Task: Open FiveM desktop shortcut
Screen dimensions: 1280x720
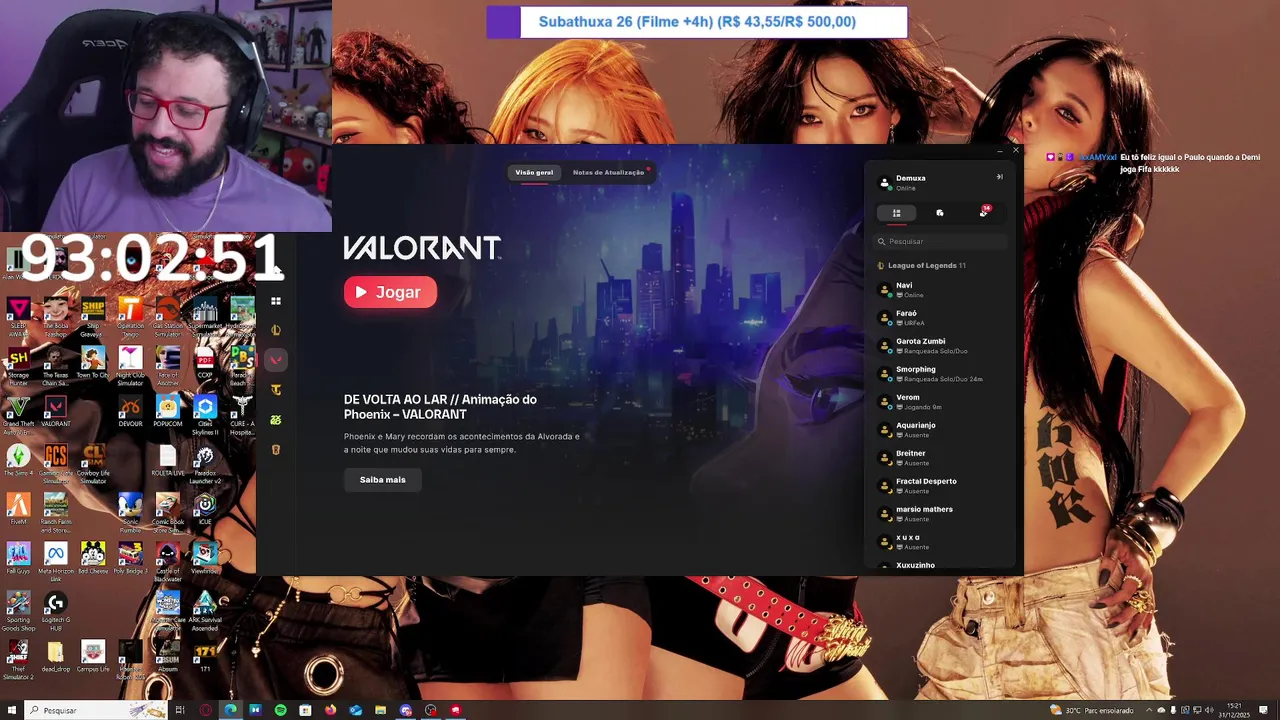Action: [x=18, y=510]
